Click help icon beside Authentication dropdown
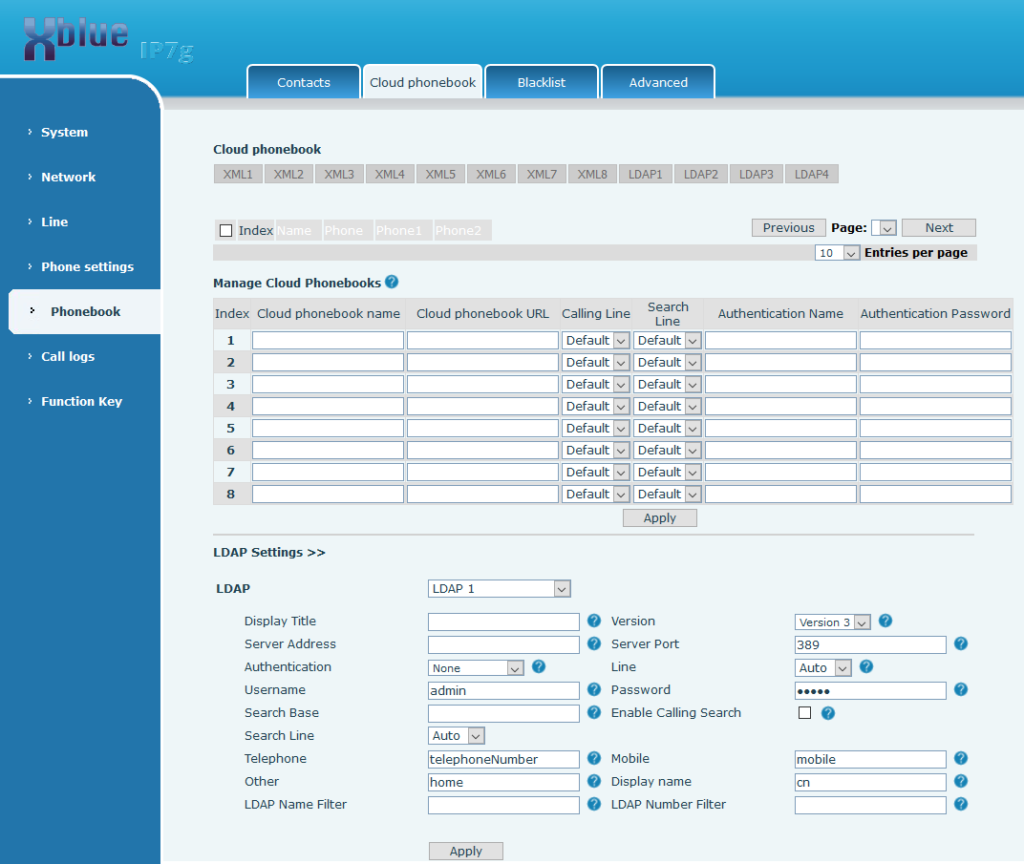1024x864 pixels. [x=539, y=667]
